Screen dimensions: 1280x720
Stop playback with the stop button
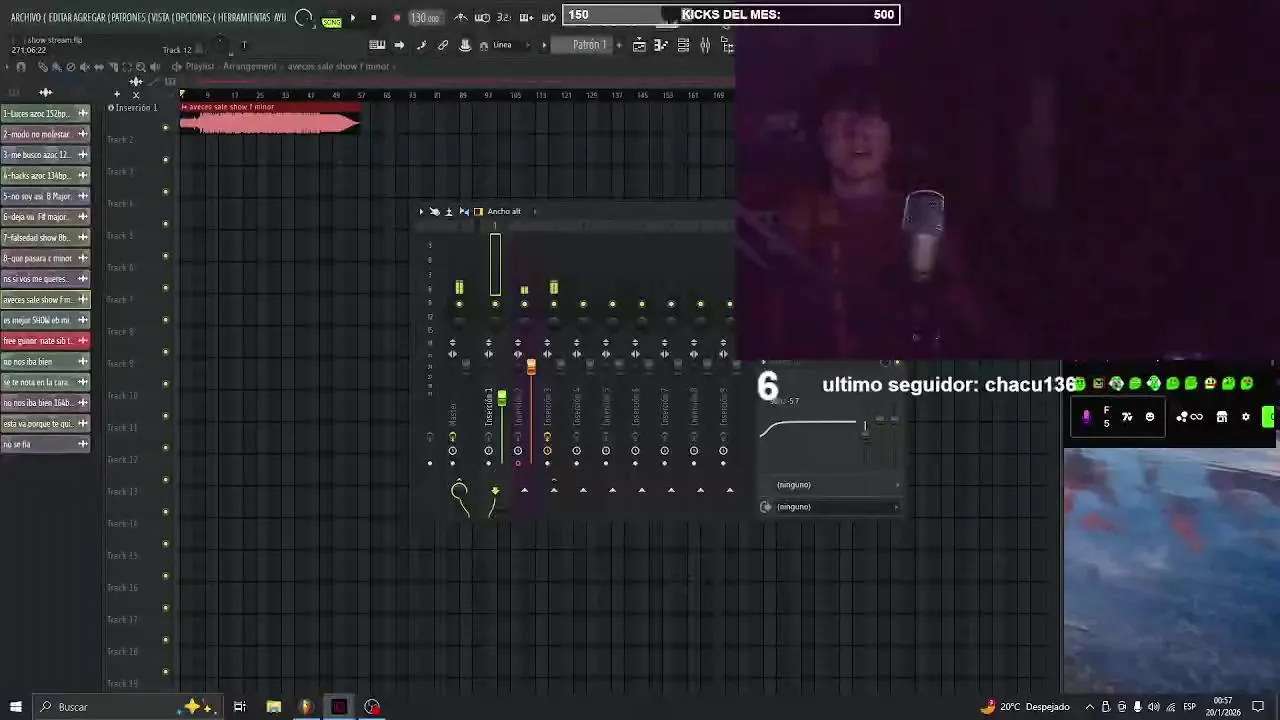click(x=374, y=18)
